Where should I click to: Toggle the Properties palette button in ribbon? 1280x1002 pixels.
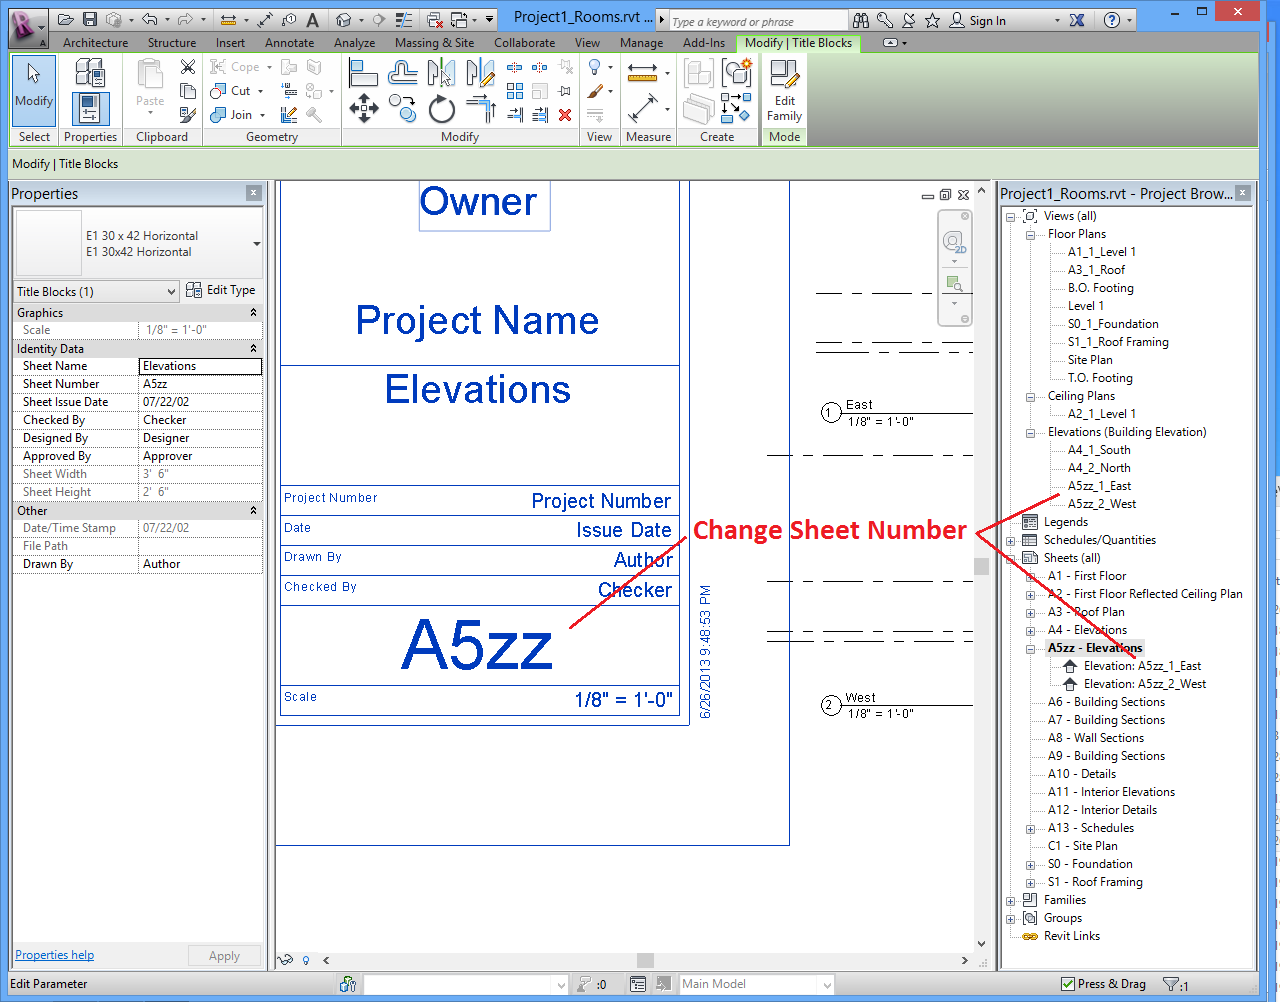click(89, 108)
